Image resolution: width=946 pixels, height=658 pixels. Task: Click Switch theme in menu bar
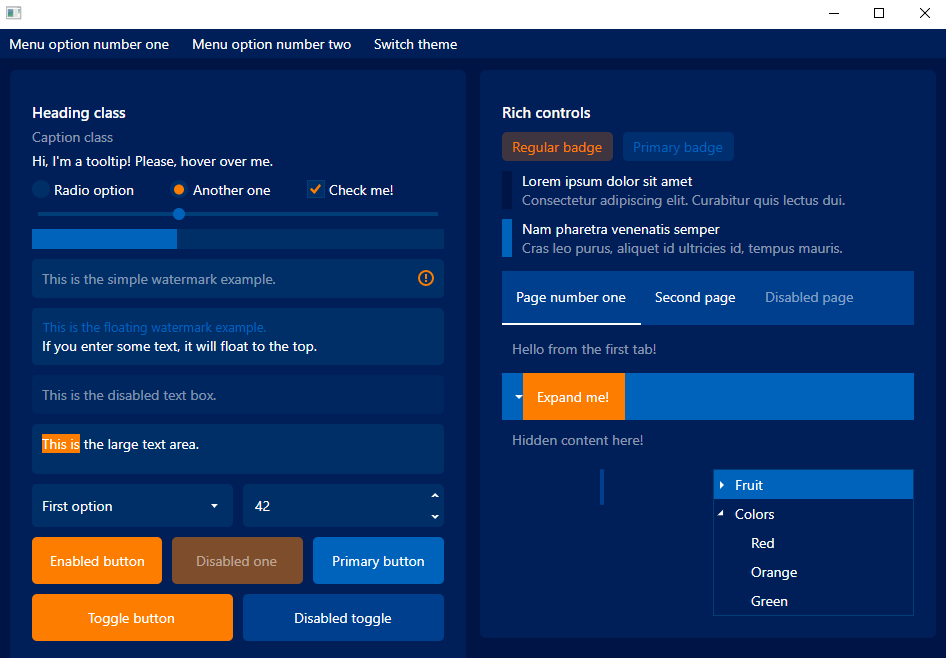[415, 44]
